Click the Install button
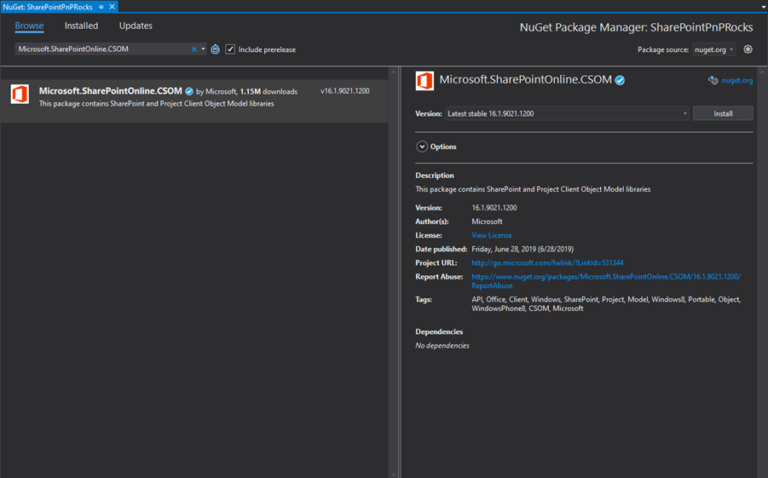 (722, 114)
